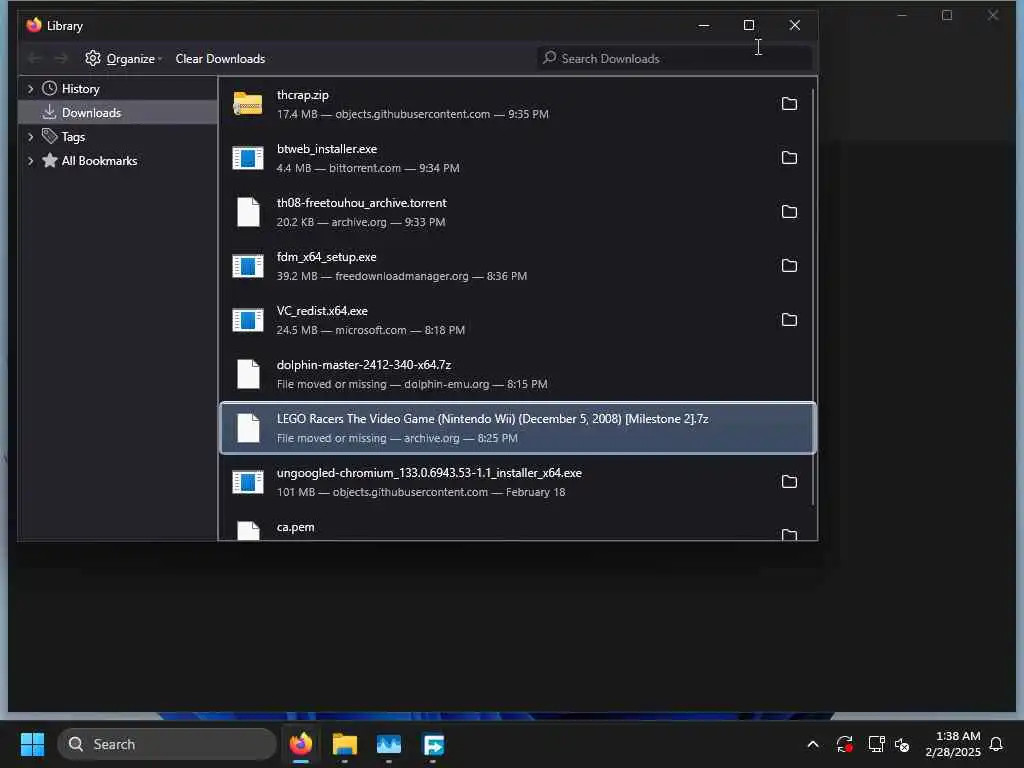Image resolution: width=1024 pixels, height=768 pixels.
Task: Maximize the Library window
Action: [749, 25]
